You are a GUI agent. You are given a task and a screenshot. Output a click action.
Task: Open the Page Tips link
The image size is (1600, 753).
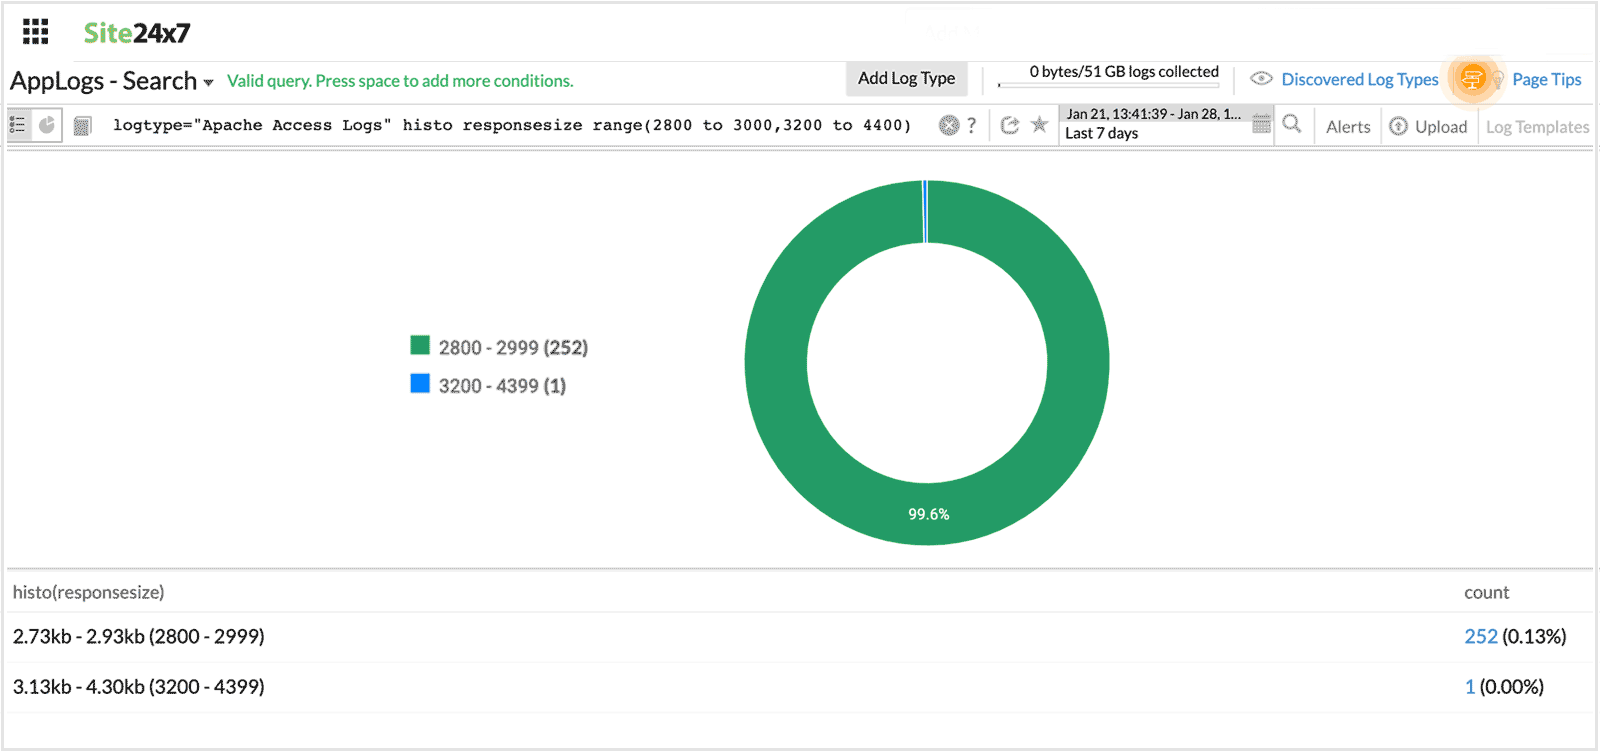pyautogui.click(x=1546, y=79)
